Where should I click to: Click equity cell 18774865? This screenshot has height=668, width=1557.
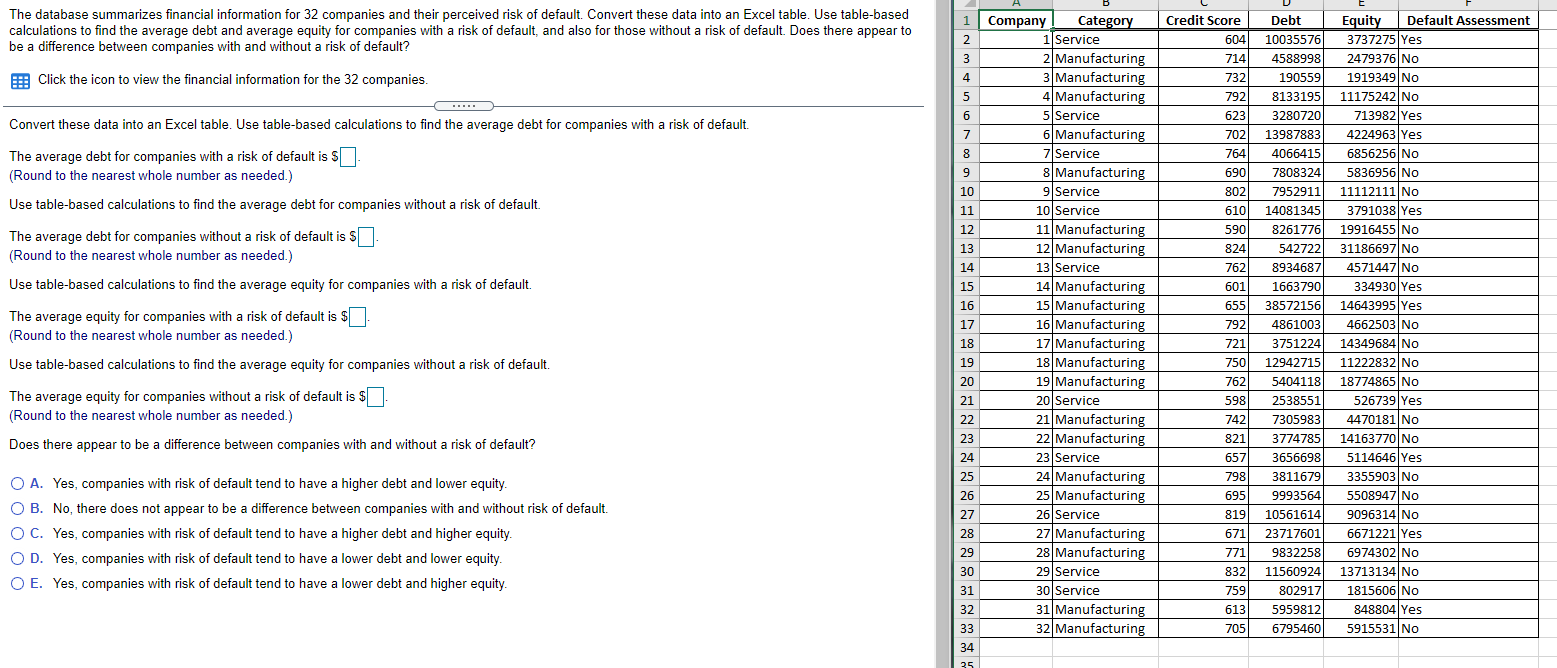[1361, 381]
